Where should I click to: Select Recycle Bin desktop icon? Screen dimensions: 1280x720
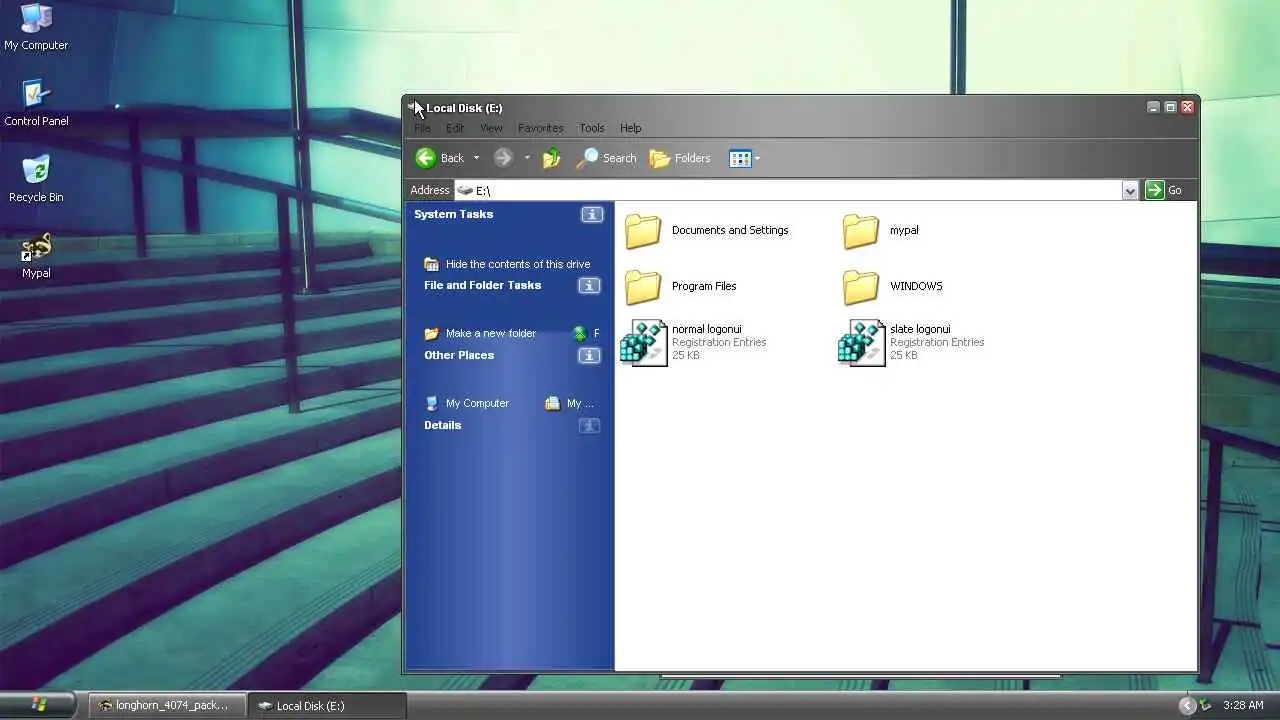pyautogui.click(x=36, y=170)
